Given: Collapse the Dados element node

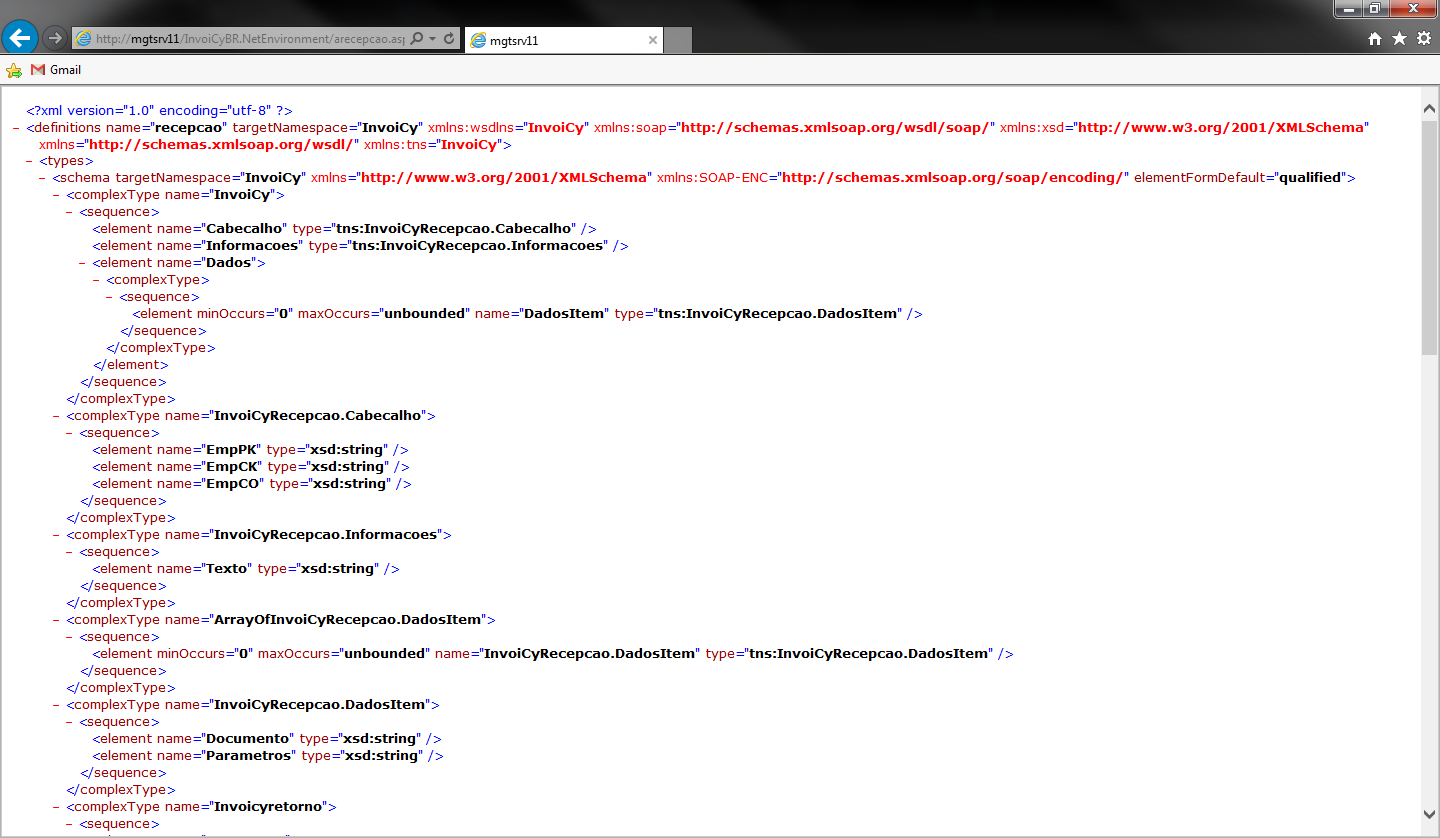Looking at the screenshot, I should tap(83, 263).
